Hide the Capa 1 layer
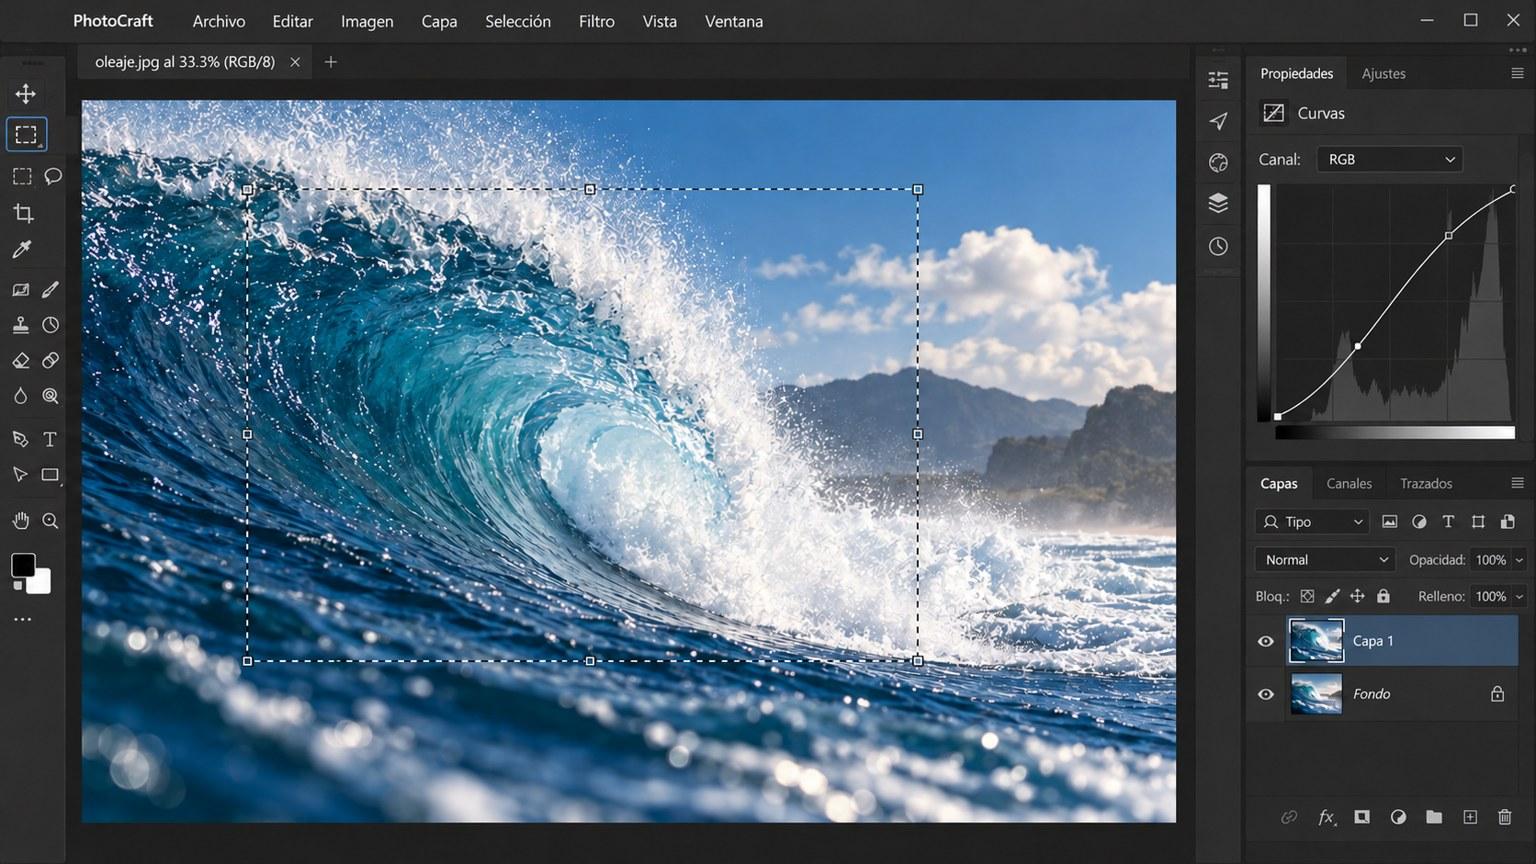 click(x=1266, y=641)
